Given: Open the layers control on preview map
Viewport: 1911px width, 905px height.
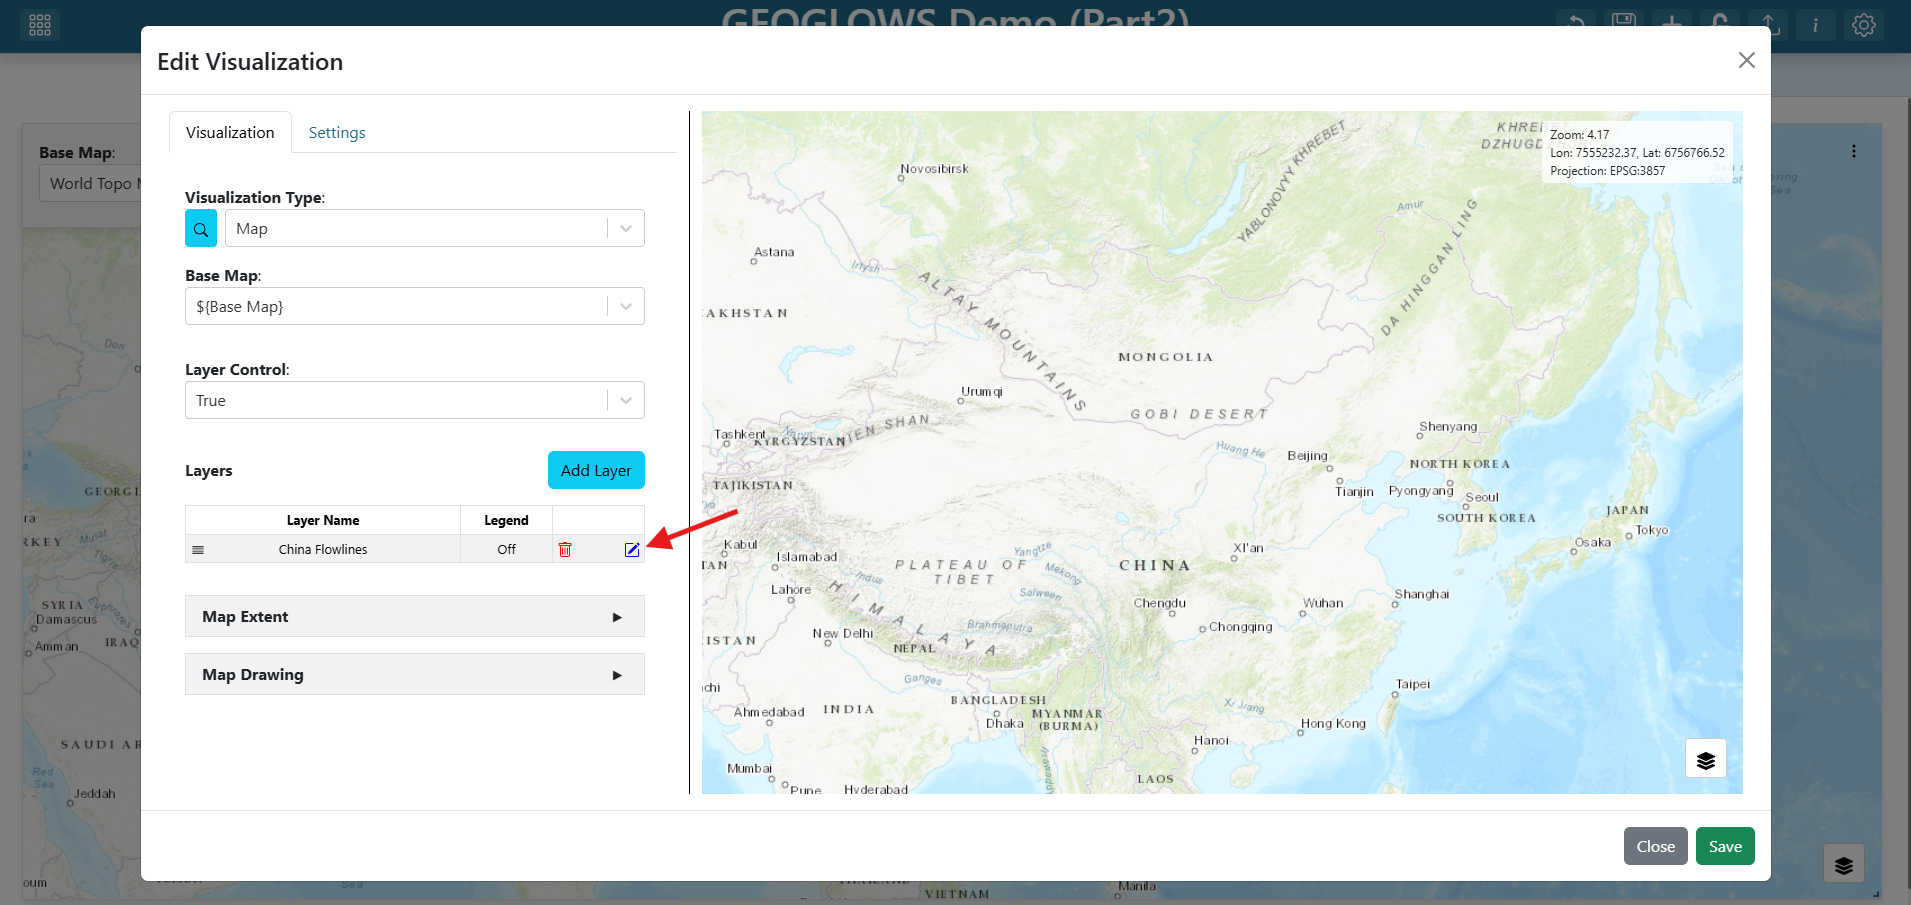Looking at the screenshot, I should click(x=1706, y=759).
